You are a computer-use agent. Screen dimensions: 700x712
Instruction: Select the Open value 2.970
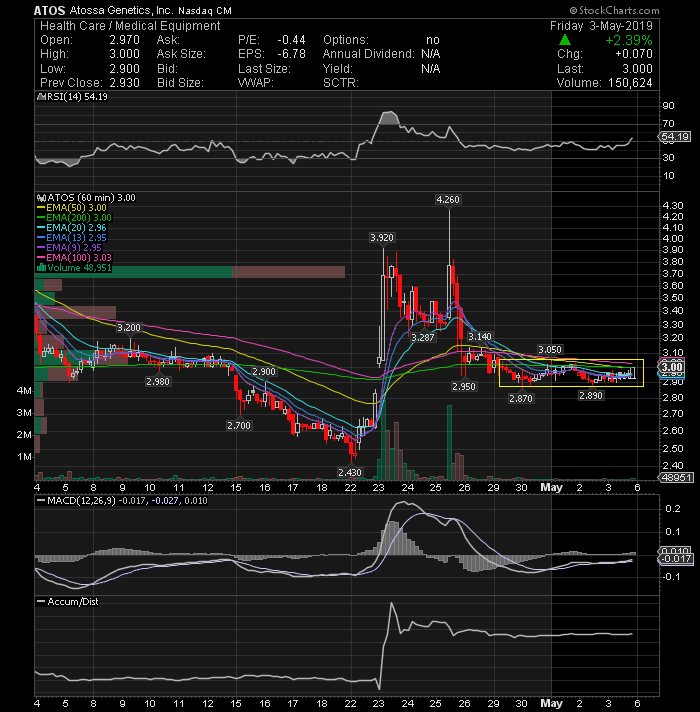coord(124,40)
